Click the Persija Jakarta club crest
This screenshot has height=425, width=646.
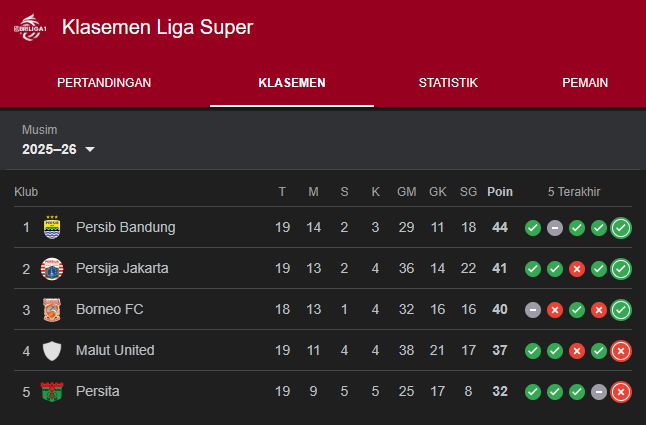click(x=52, y=268)
